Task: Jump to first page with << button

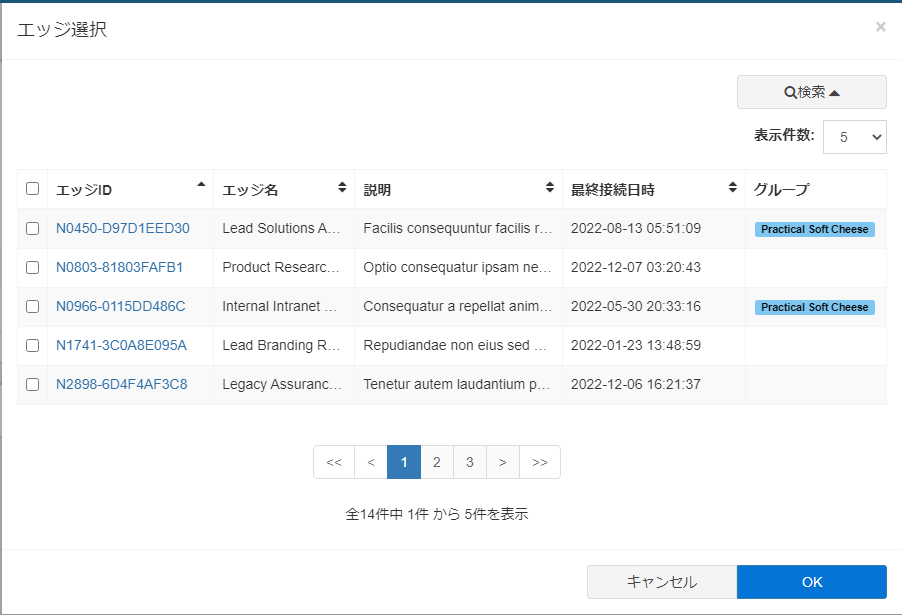Action: tap(334, 462)
